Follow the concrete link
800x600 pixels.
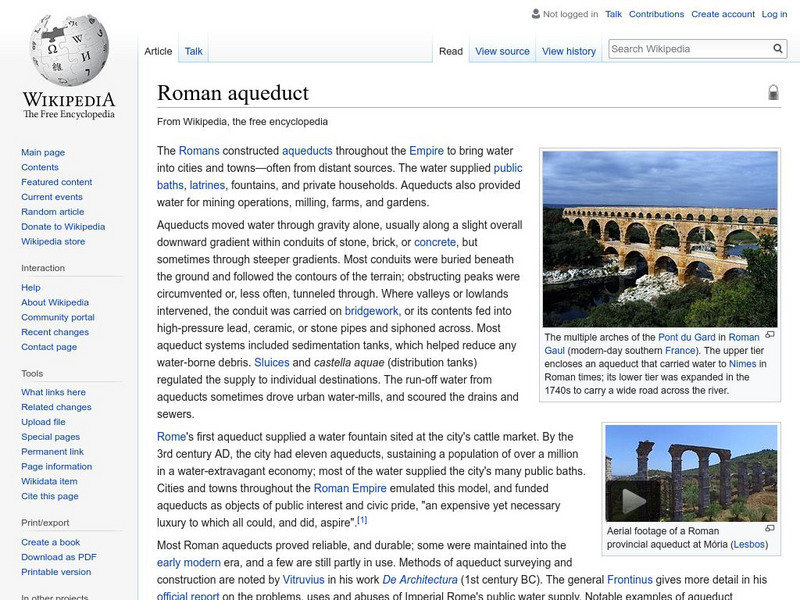click(435, 242)
